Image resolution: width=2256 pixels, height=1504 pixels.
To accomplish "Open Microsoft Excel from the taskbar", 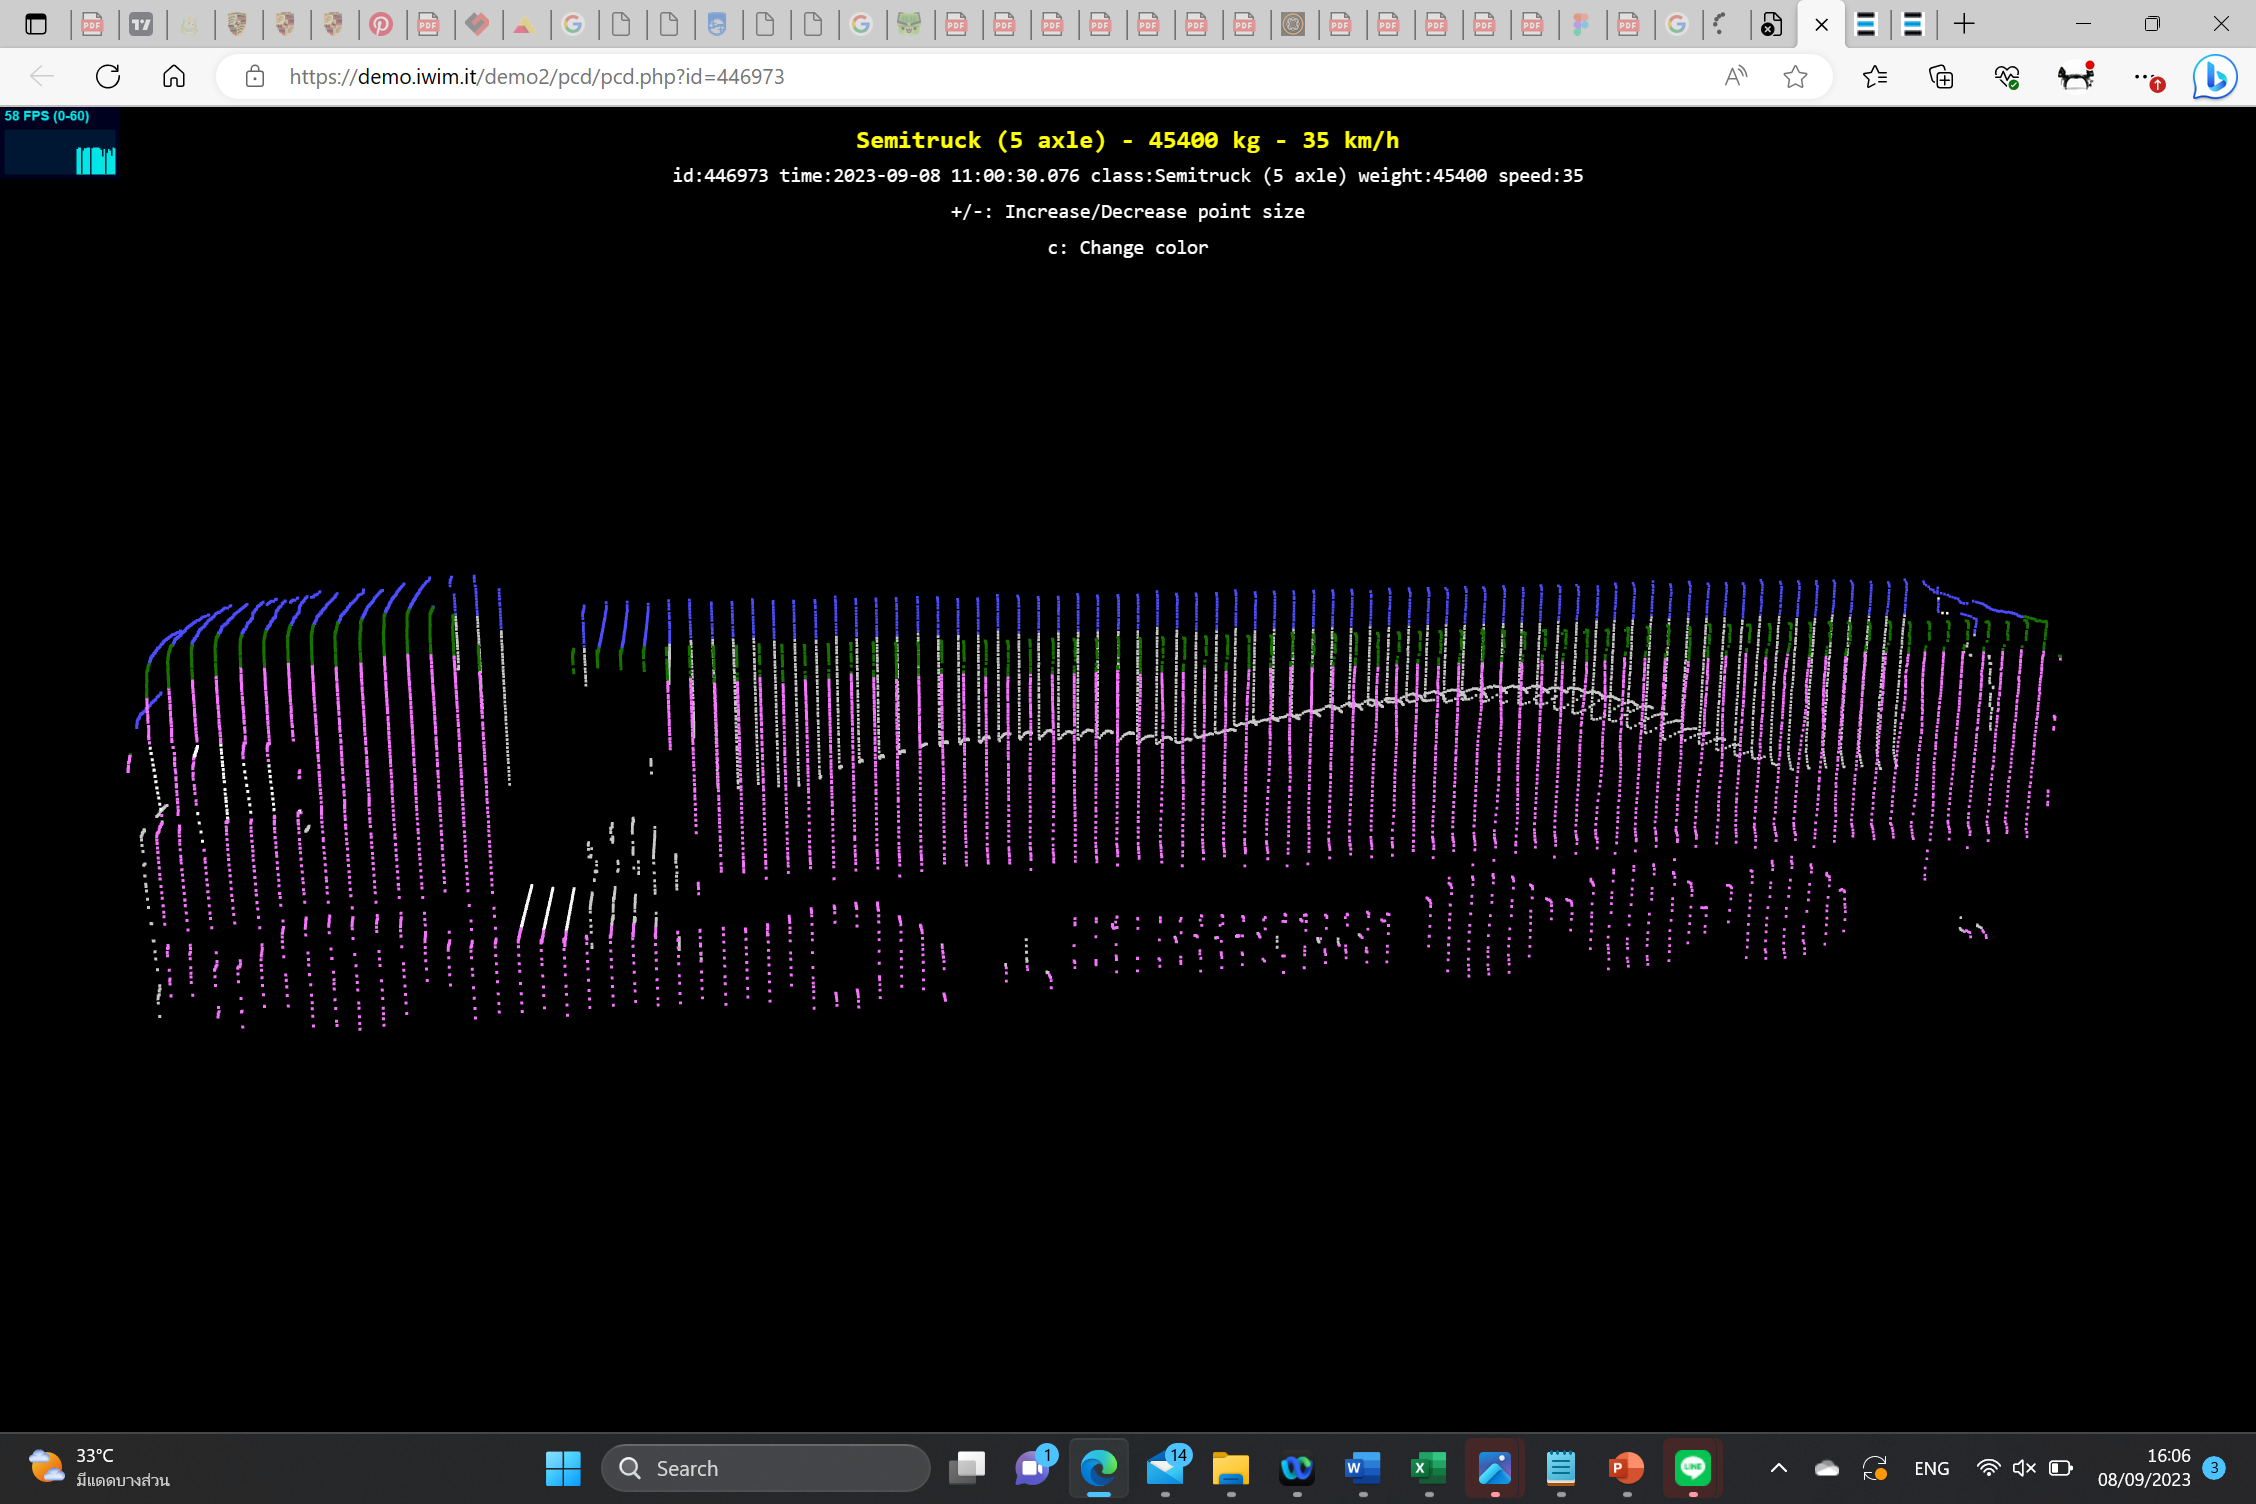I will (x=1428, y=1468).
